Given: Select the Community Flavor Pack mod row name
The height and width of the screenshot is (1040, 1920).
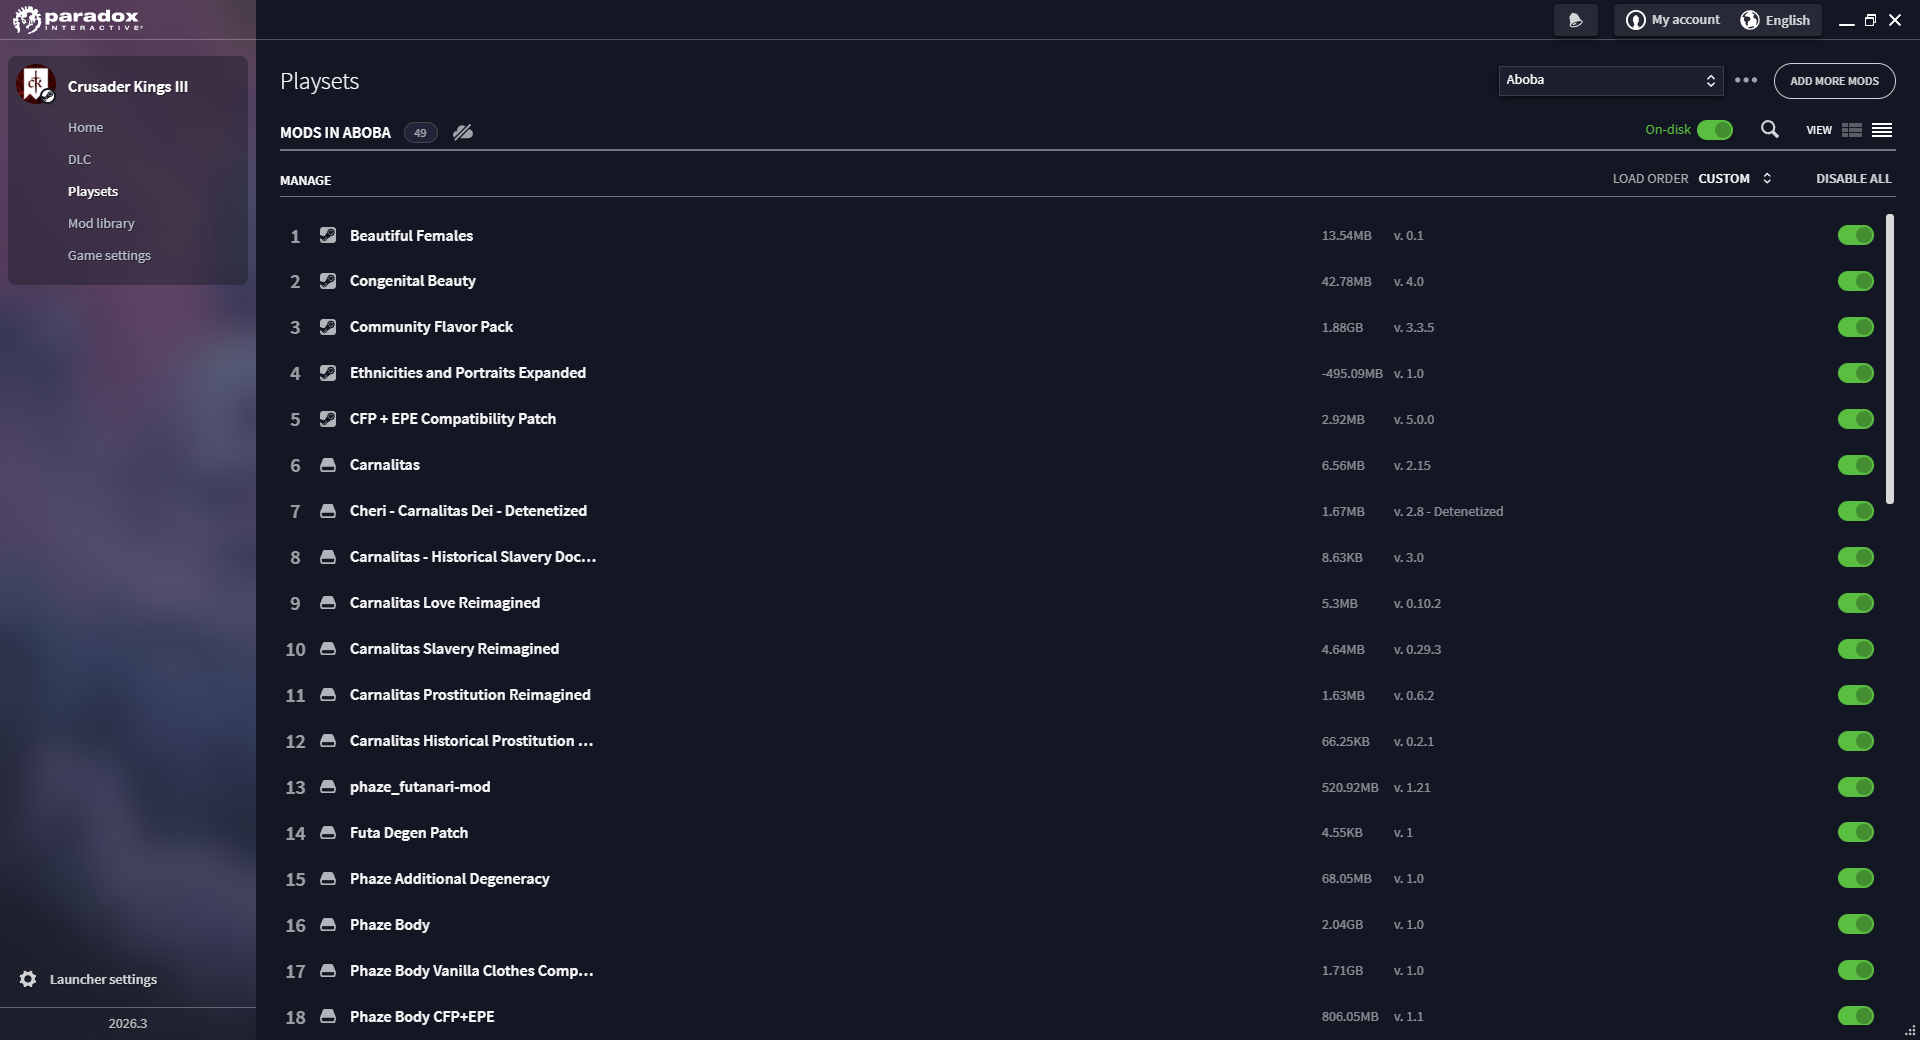Looking at the screenshot, I should click(431, 327).
